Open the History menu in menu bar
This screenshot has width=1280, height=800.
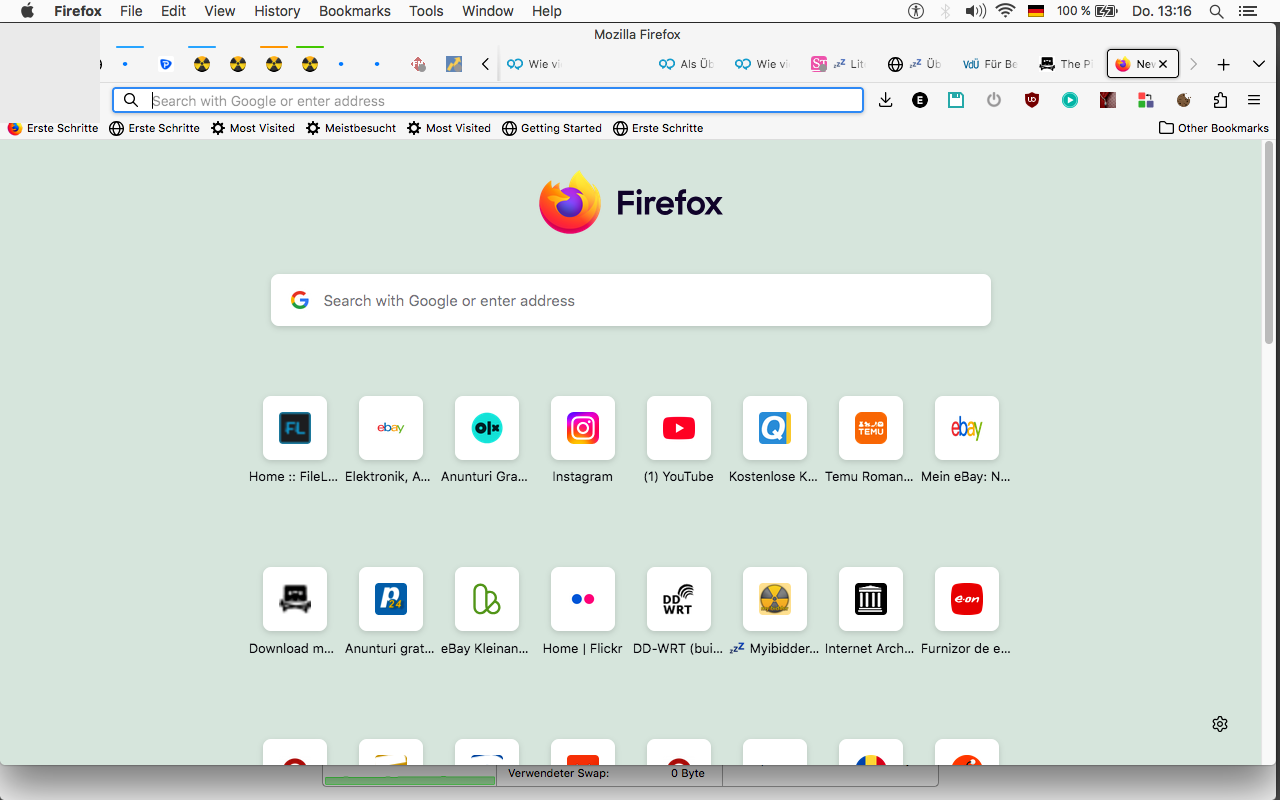pyautogui.click(x=277, y=11)
